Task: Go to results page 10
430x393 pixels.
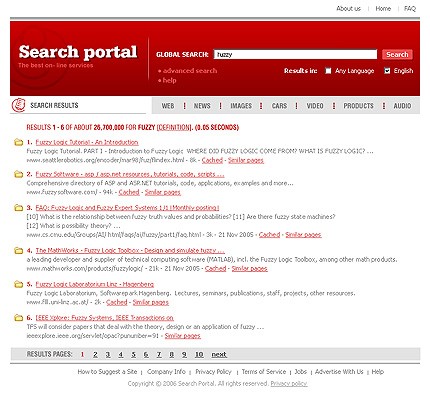Action: click(x=199, y=354)
